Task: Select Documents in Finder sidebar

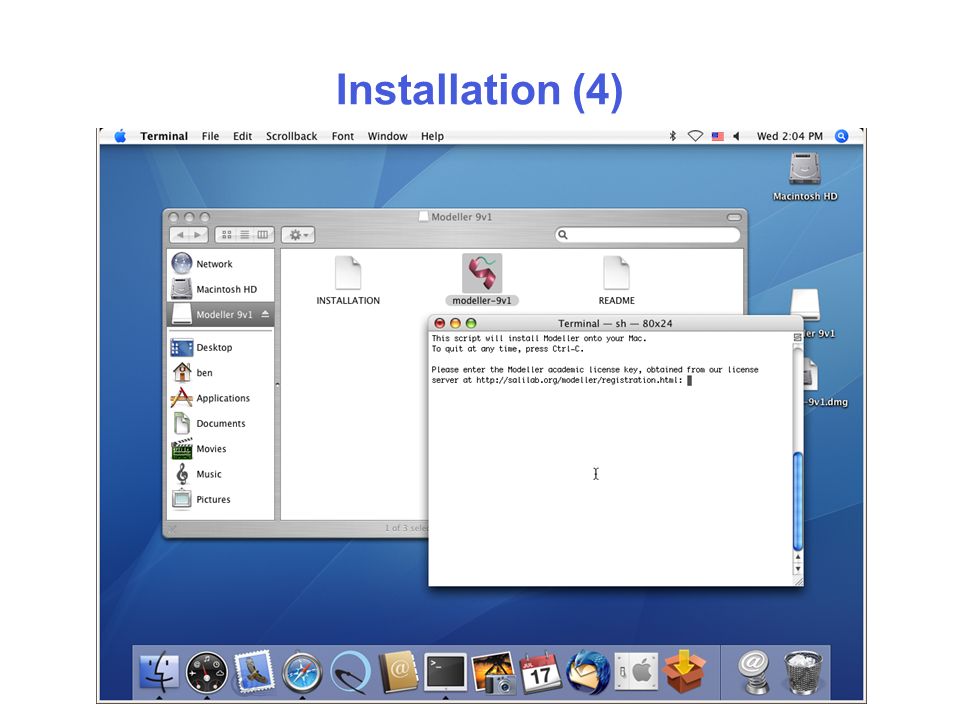Action: pos(220,423)
